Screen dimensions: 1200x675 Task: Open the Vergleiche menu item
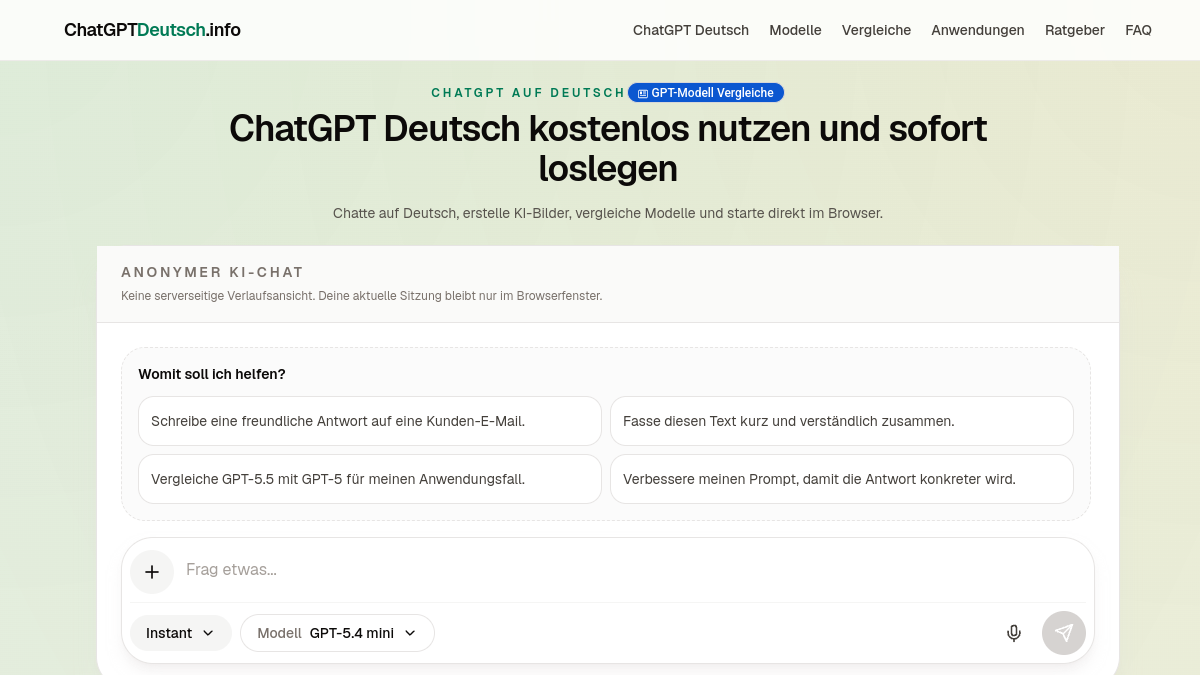click(x=876, y=30)
